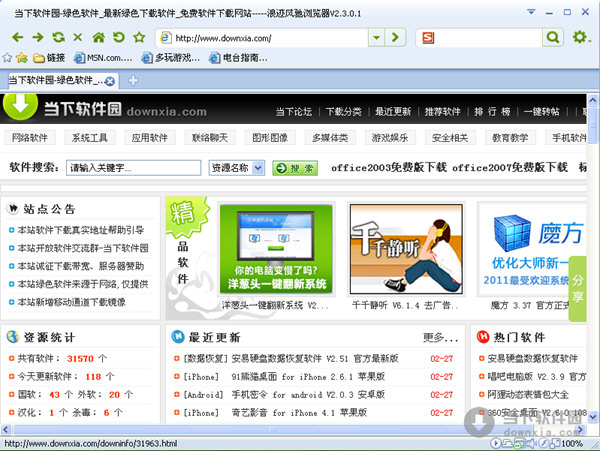This screenshot has height=451, width=600.
Task: Click the vertical scrollbar down arrow
Action: [x=593, y=416]
